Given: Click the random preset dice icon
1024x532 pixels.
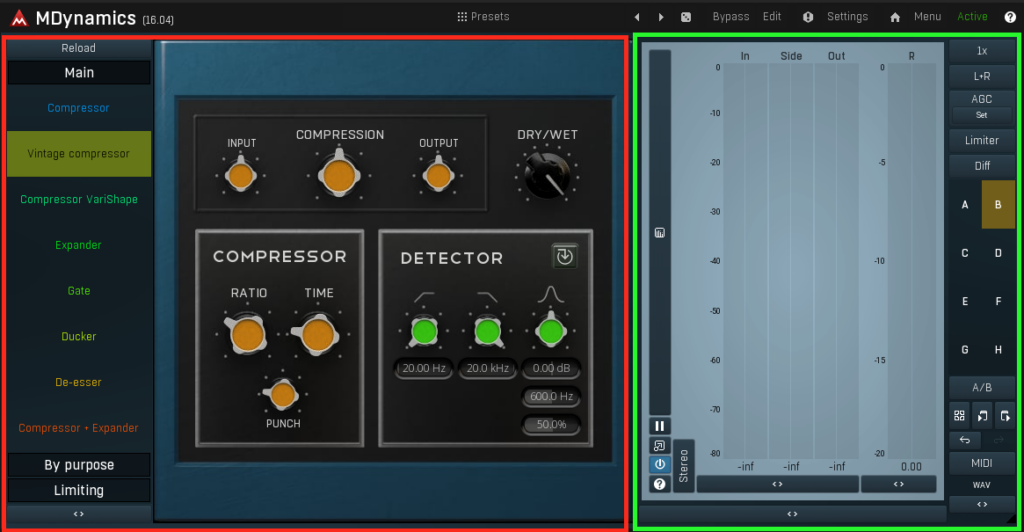Looking at the screenshot, I should pyautogui.click(x=686, y=17).
